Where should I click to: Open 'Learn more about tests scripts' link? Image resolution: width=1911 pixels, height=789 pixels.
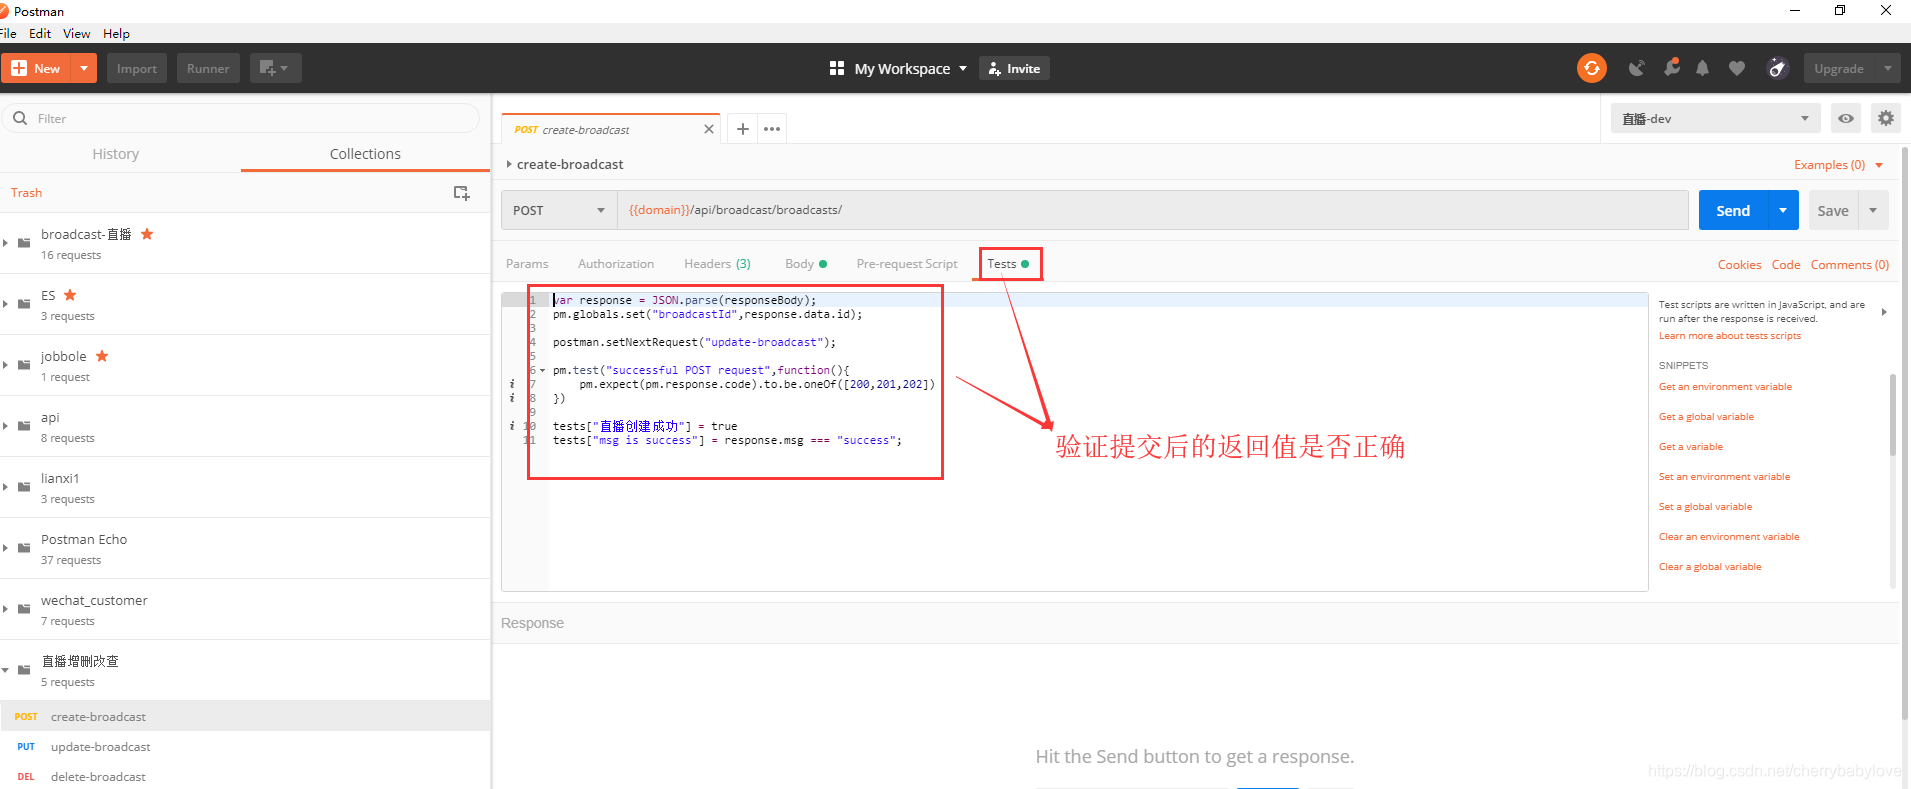tap(1729, 336)
